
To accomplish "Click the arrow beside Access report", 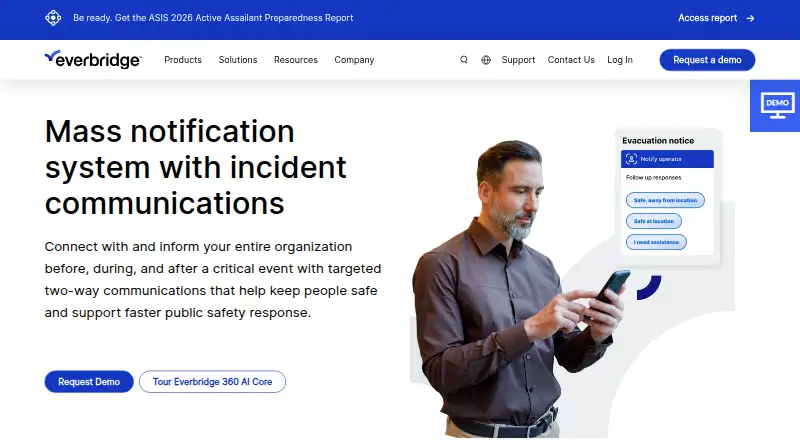I will (750, 18).
